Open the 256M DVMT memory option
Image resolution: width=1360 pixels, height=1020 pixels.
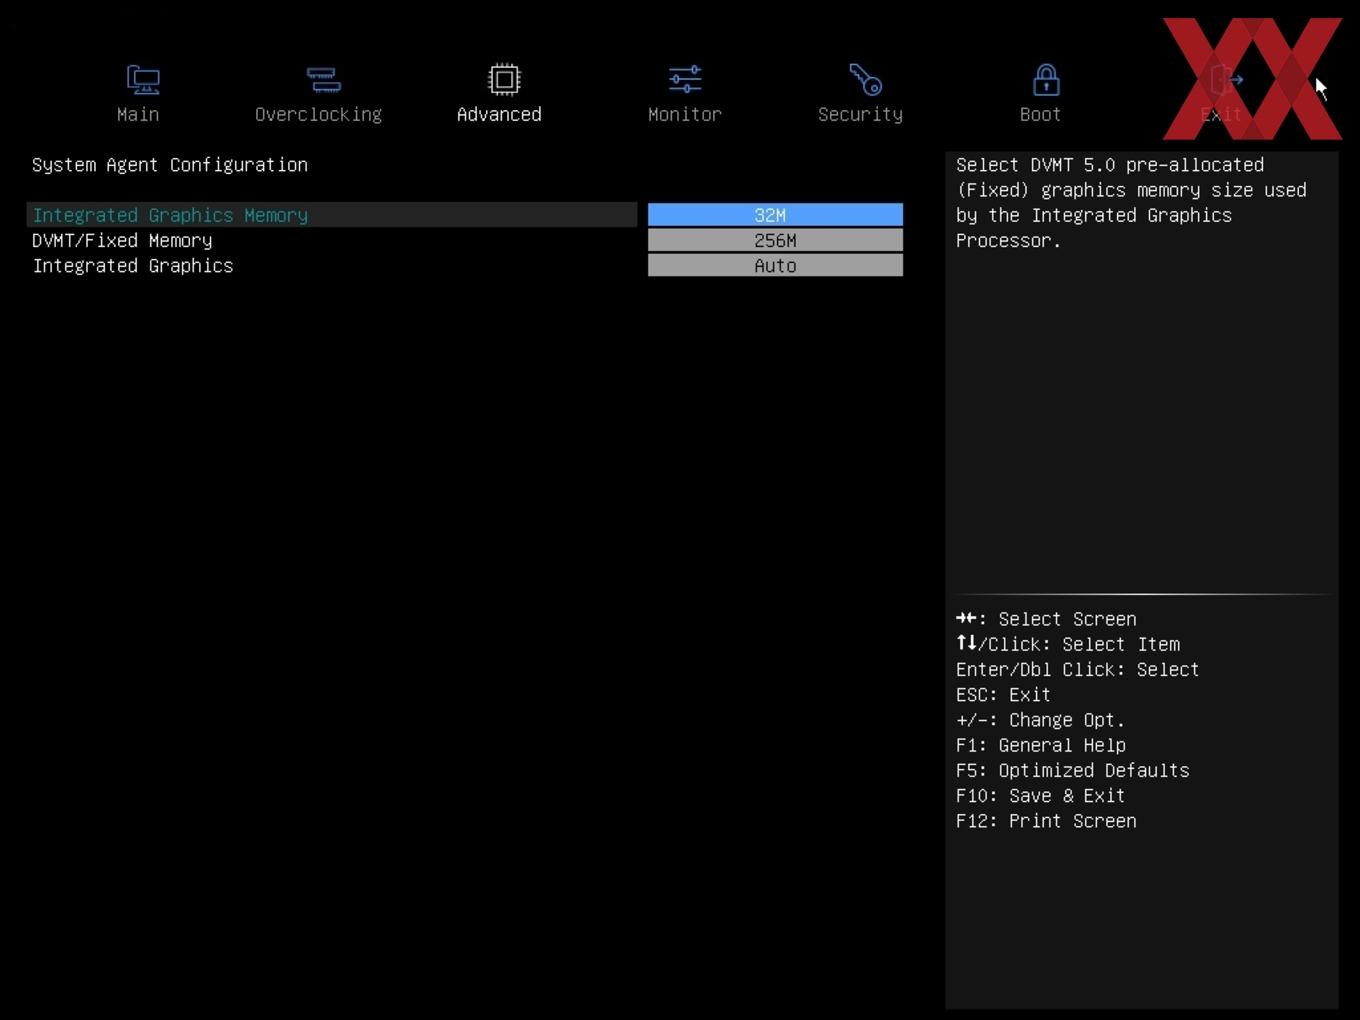[x=775, y=240]
